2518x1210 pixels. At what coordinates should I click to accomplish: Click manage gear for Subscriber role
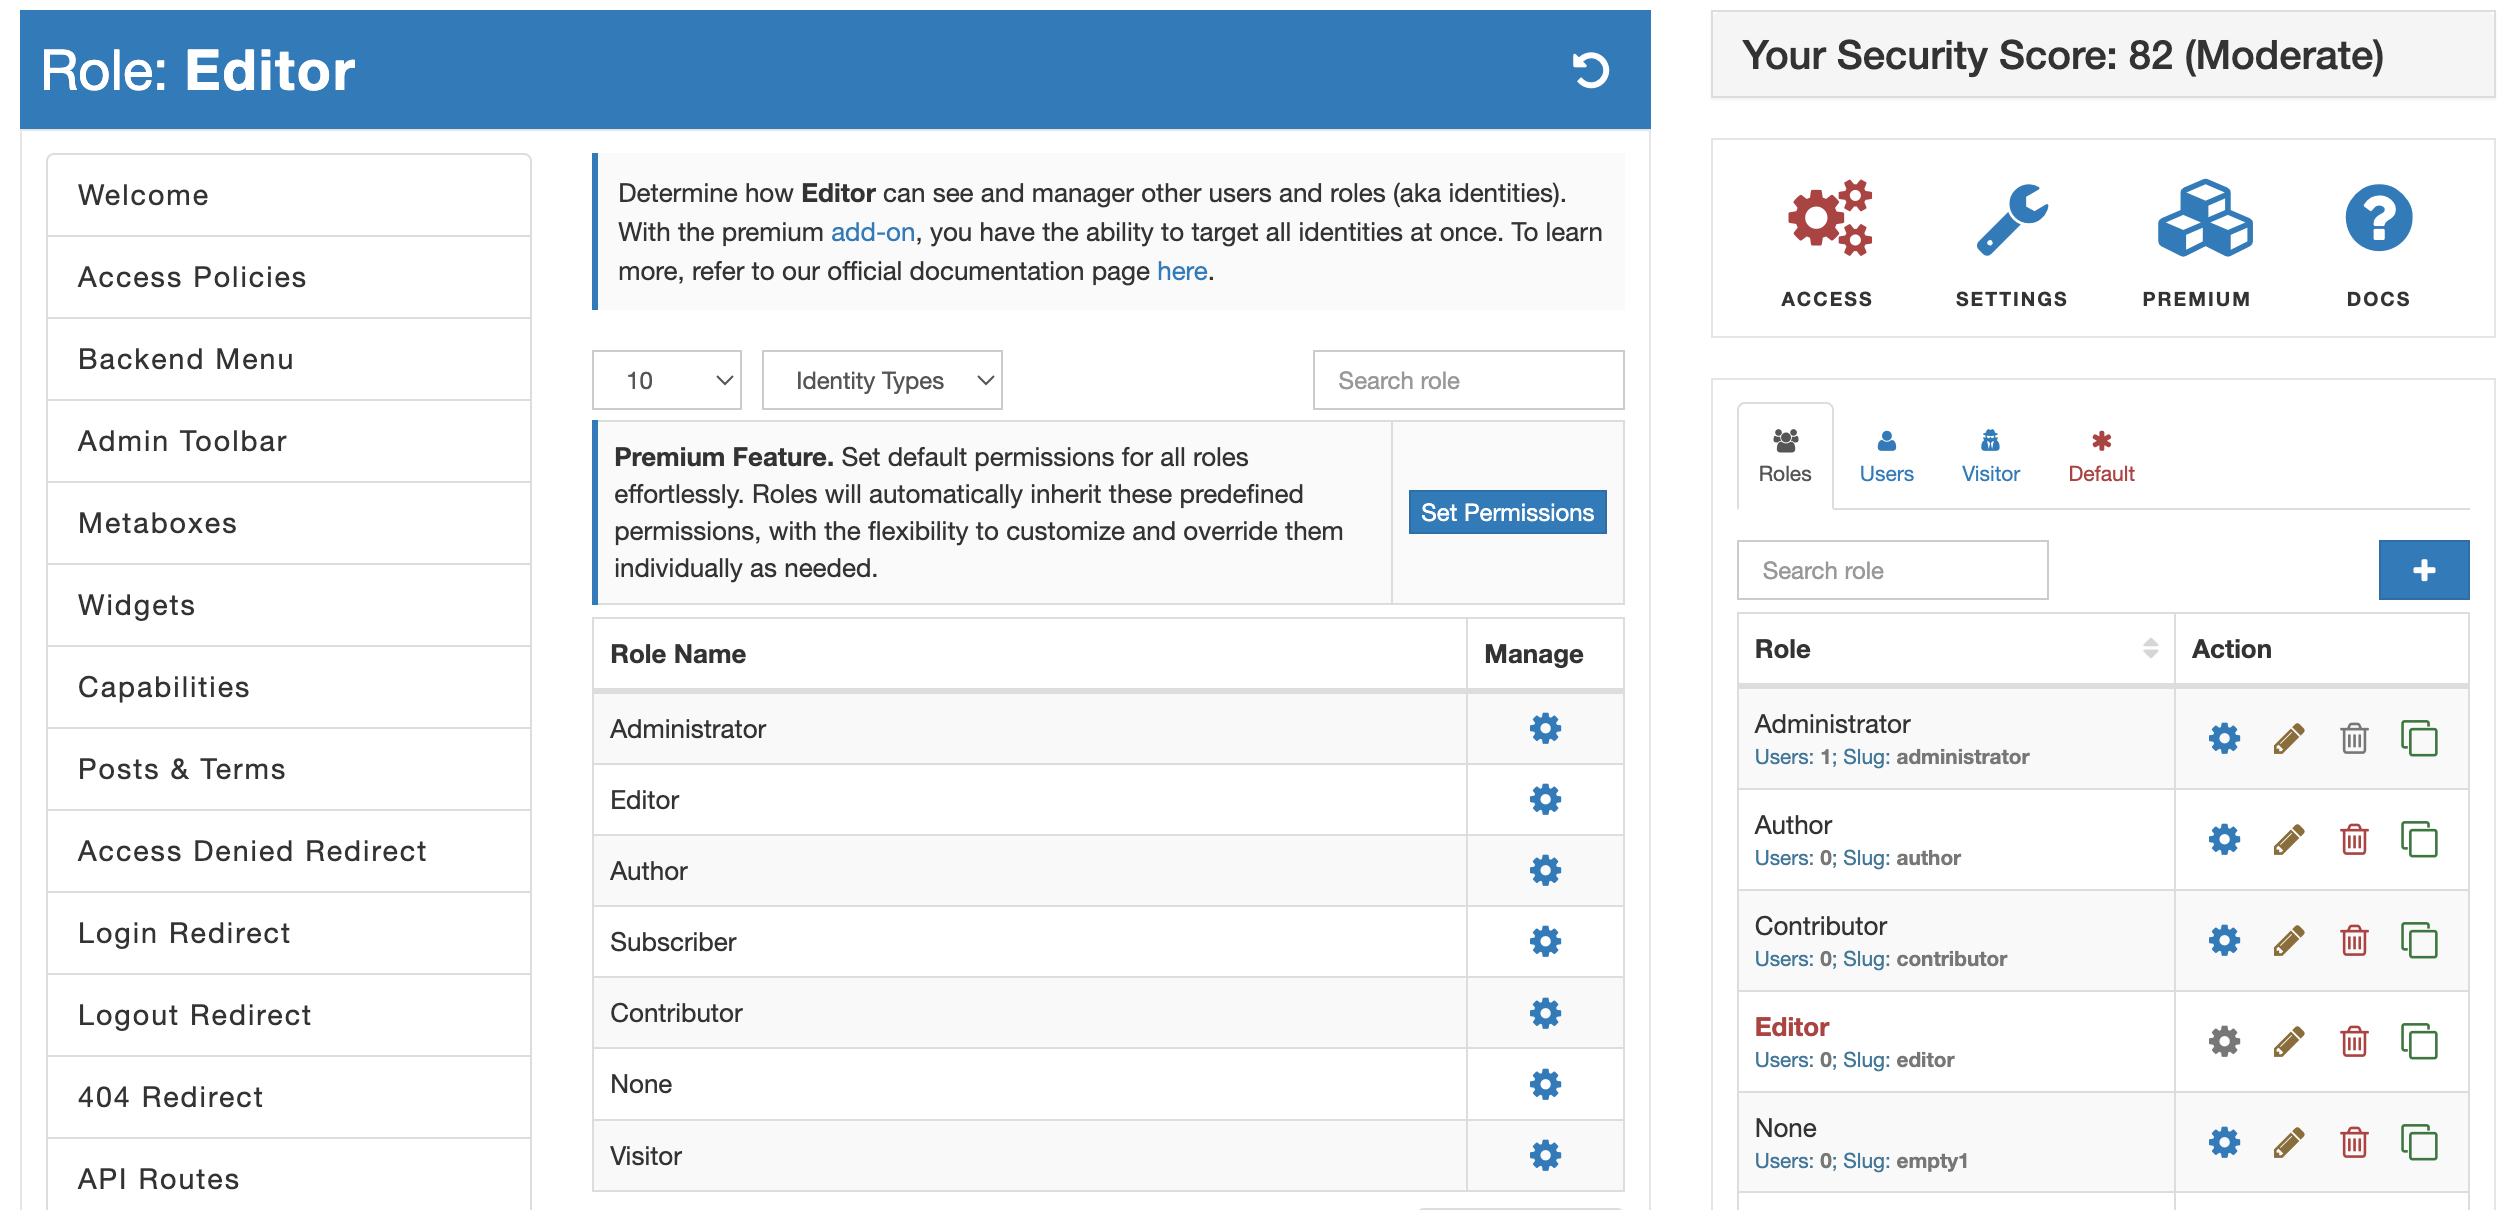pos(1544,941)
